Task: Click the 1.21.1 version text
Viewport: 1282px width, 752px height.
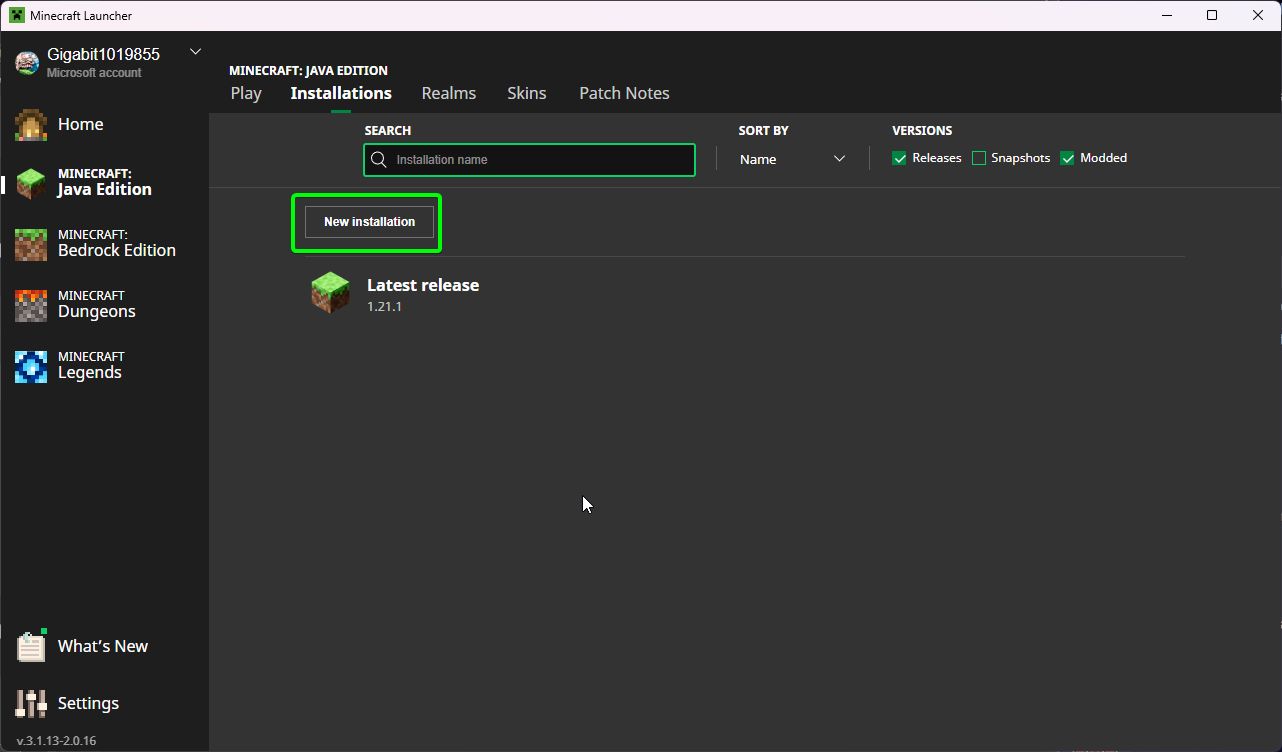Action: (x=384, y=307)
